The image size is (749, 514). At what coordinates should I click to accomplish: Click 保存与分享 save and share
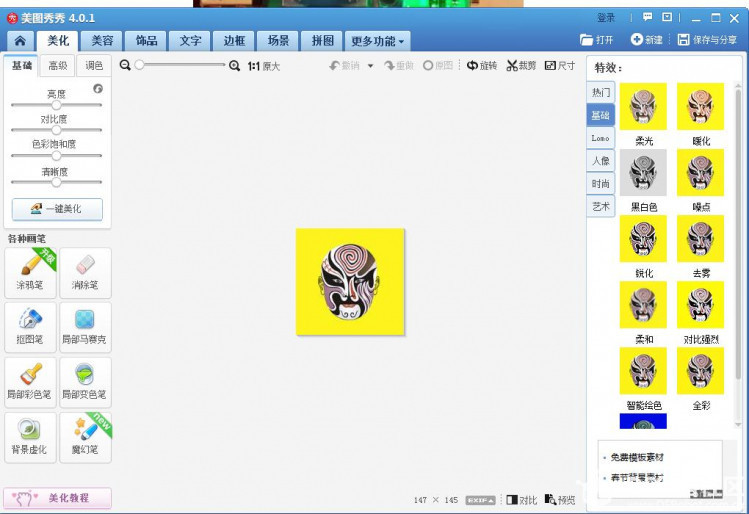coord(707,40)
